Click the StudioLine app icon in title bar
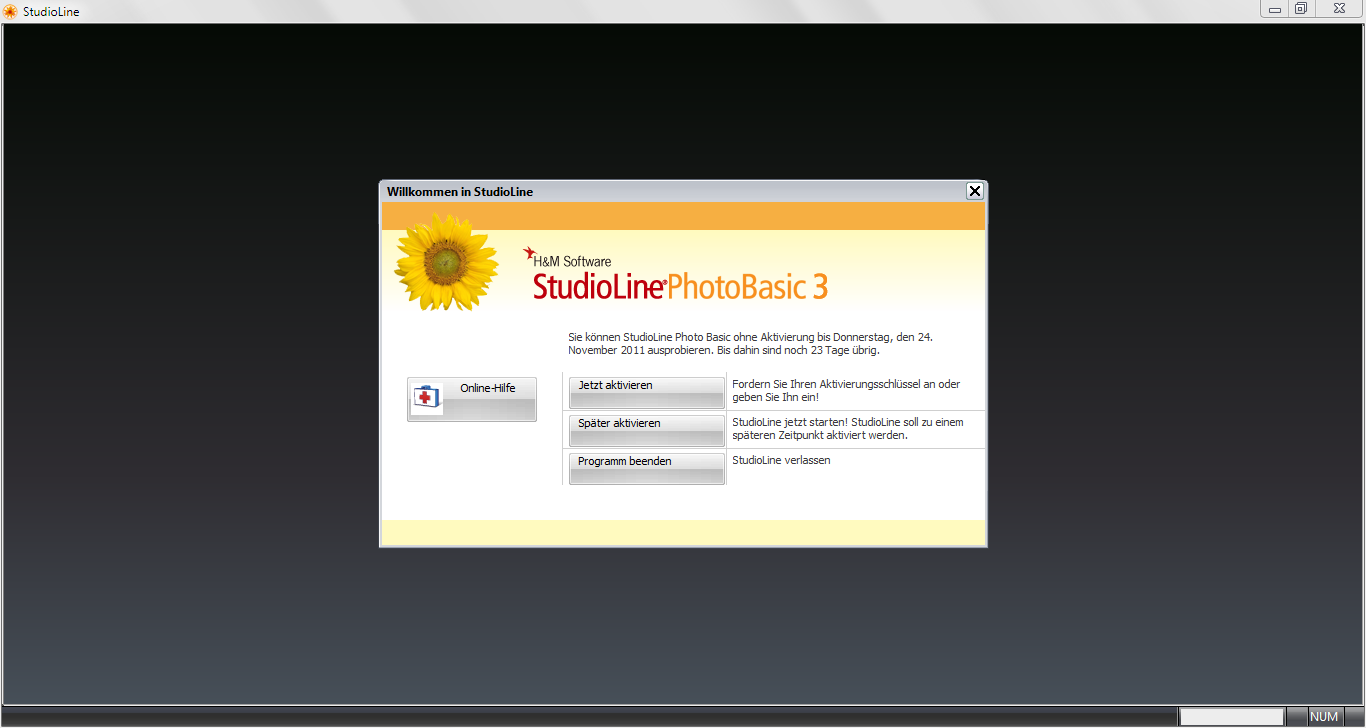 coord(10,12)
